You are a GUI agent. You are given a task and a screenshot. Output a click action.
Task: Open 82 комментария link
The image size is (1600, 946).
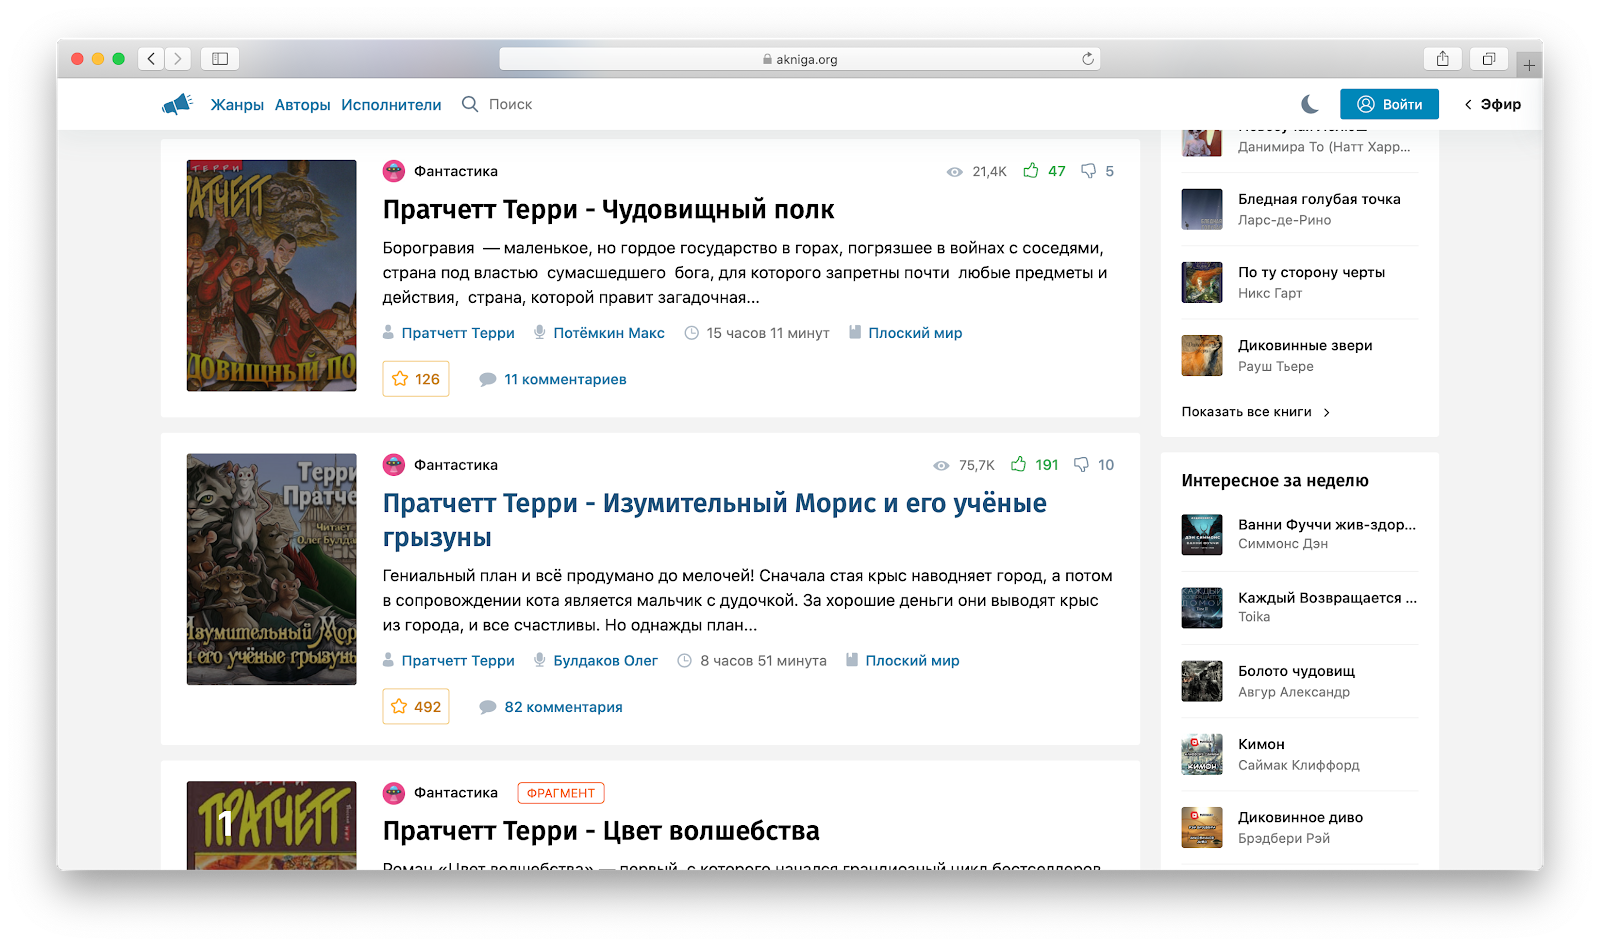pos(563,707)
